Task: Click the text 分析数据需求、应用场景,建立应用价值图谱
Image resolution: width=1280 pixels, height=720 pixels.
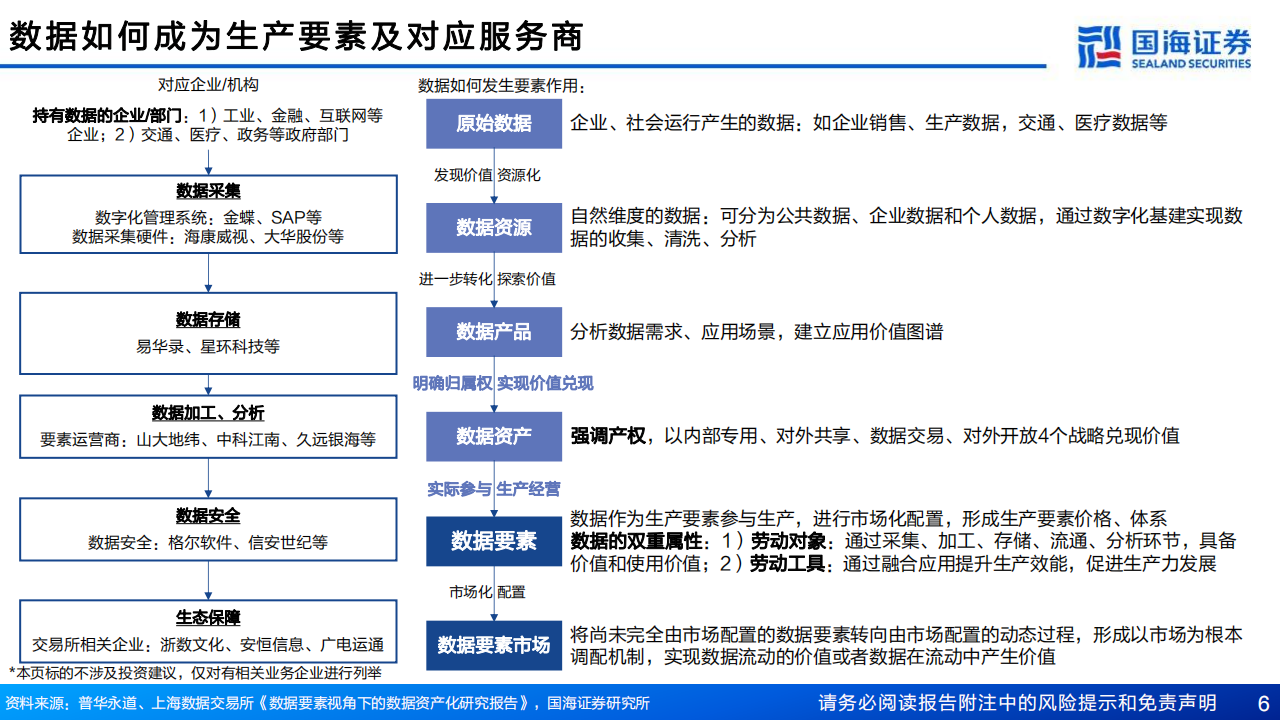Action: pos(756,332)
